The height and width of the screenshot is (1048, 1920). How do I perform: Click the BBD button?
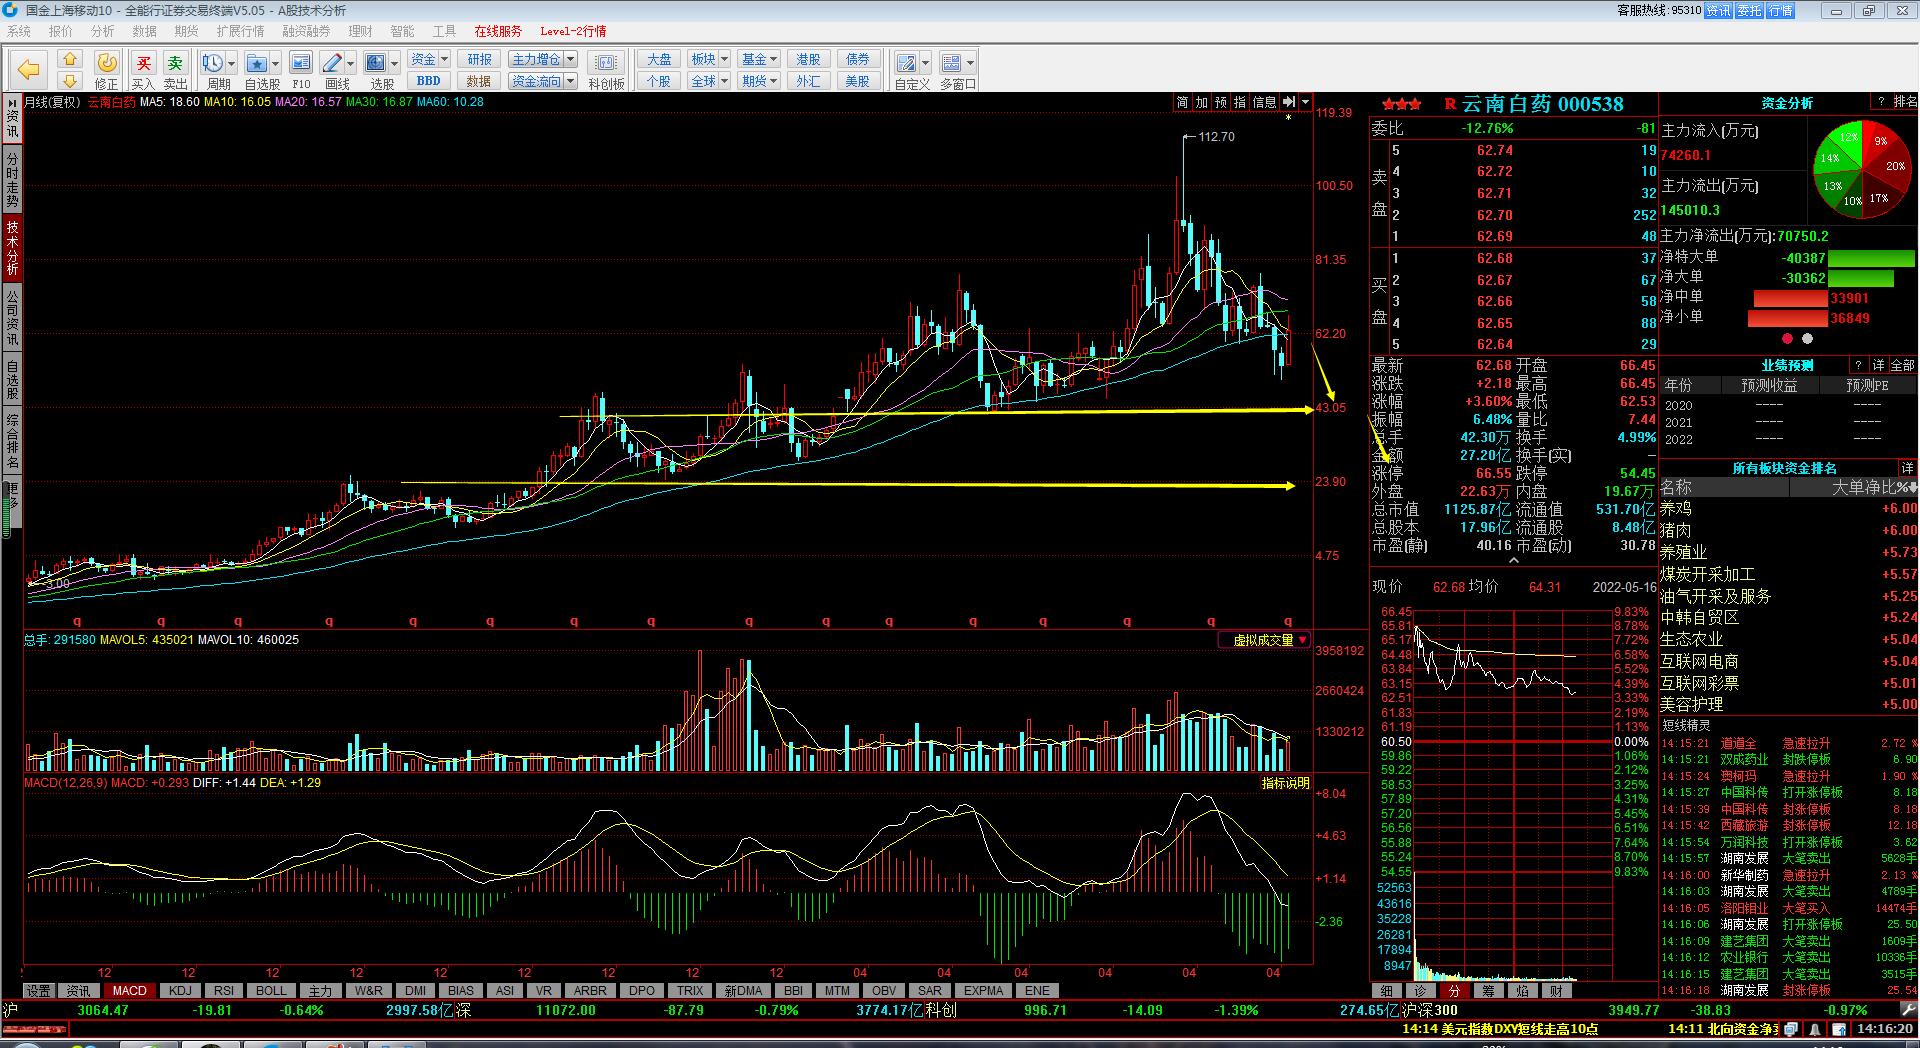[429, 81]
